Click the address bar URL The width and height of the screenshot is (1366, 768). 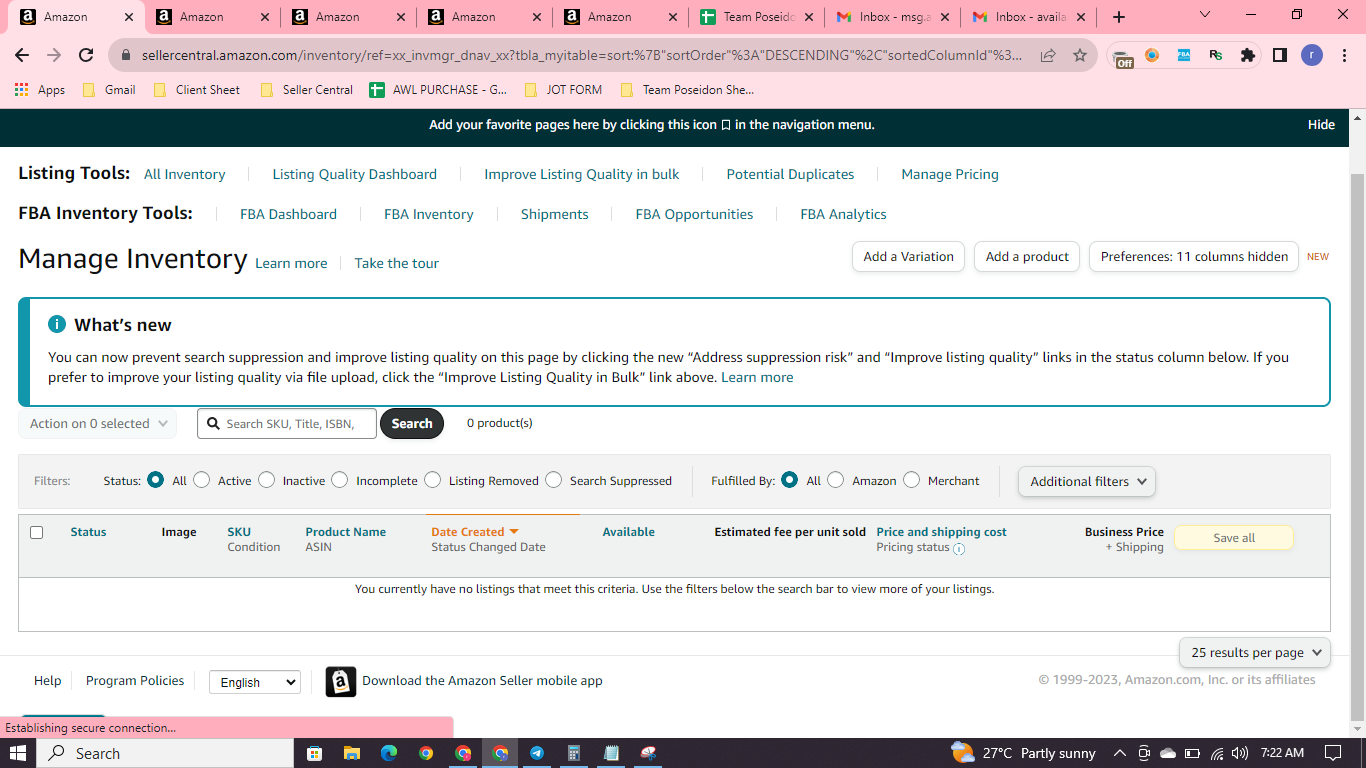click(x=582, y=56)
